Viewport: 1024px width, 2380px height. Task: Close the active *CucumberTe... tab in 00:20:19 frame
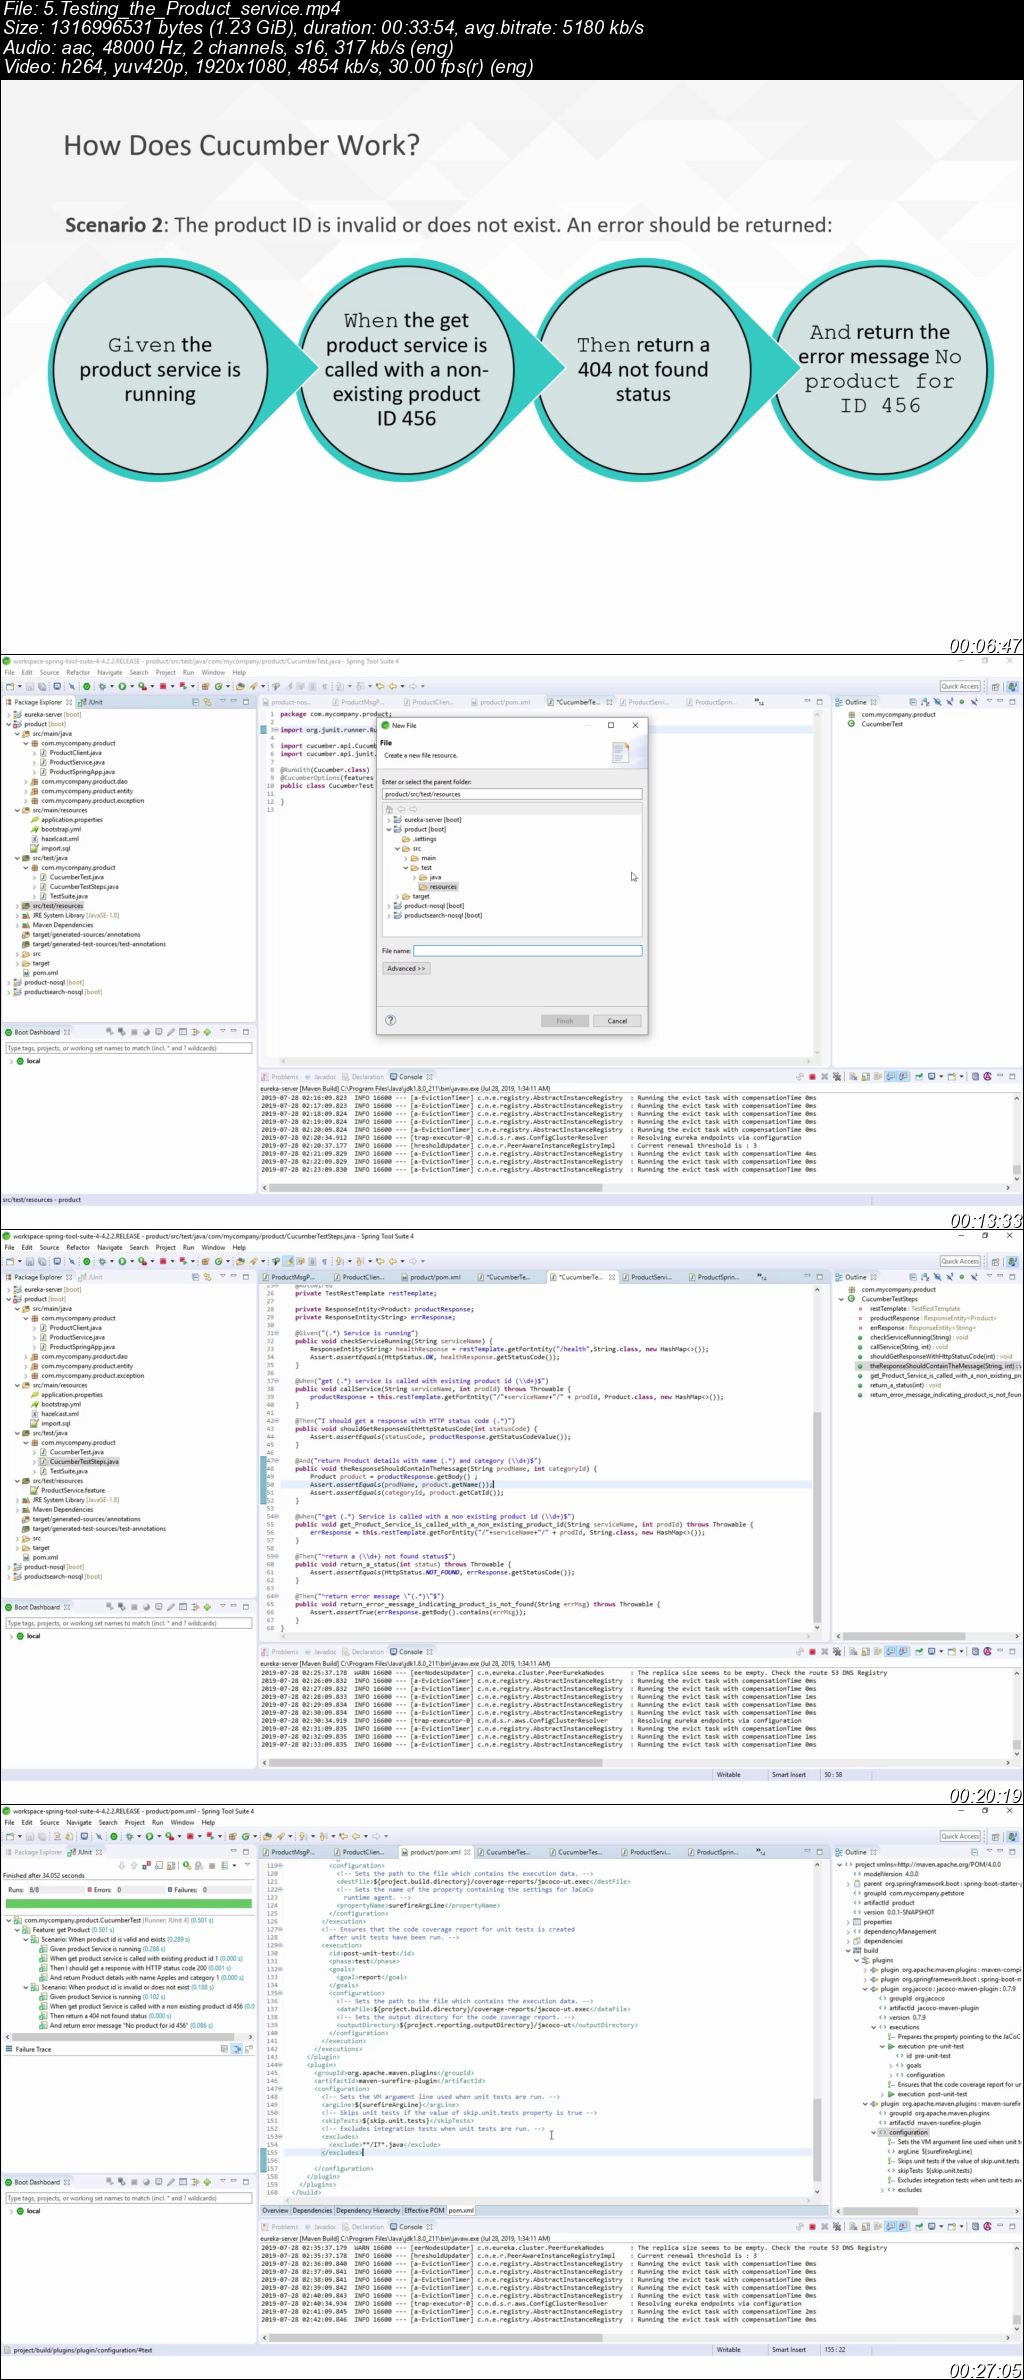coord(612,1277)
